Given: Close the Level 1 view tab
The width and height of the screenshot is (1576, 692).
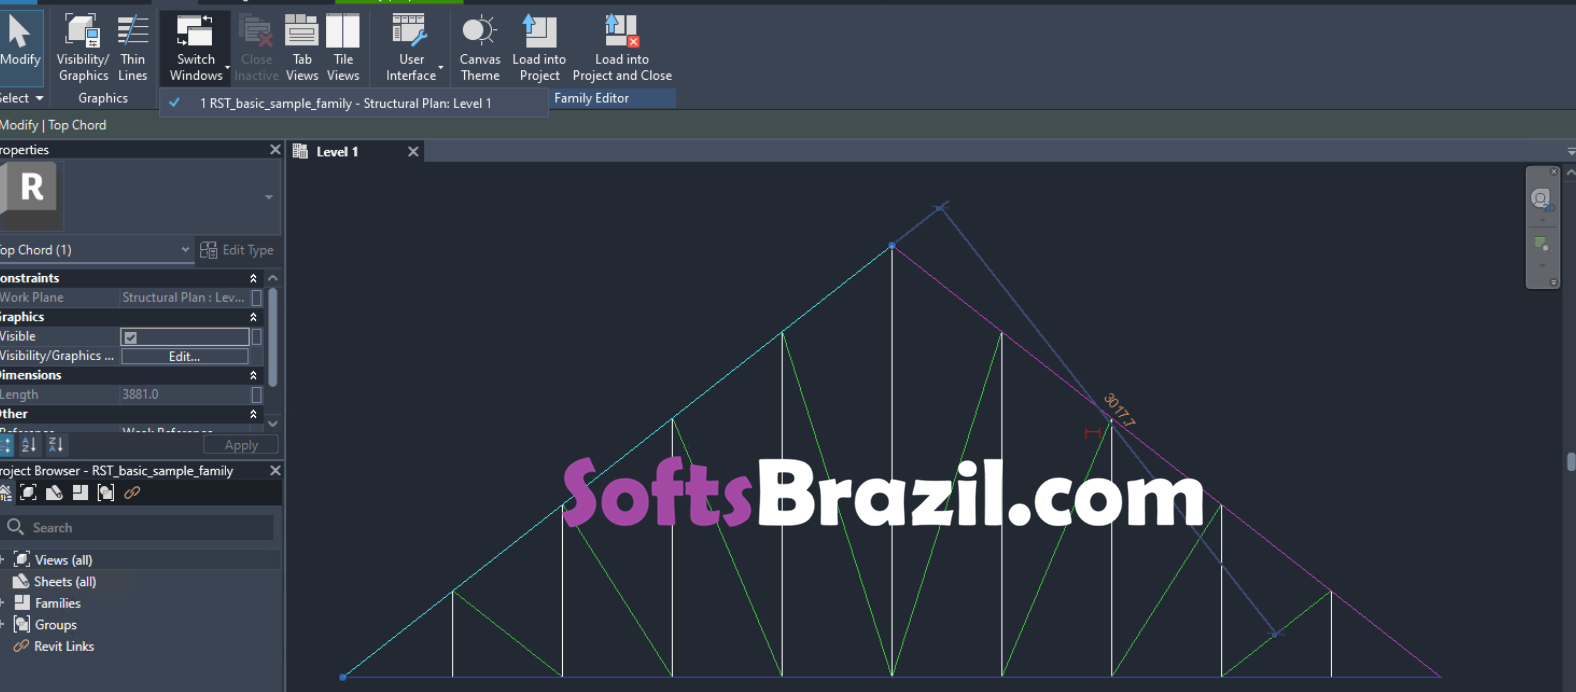Looking at the screenshot, I should (413, 151).
